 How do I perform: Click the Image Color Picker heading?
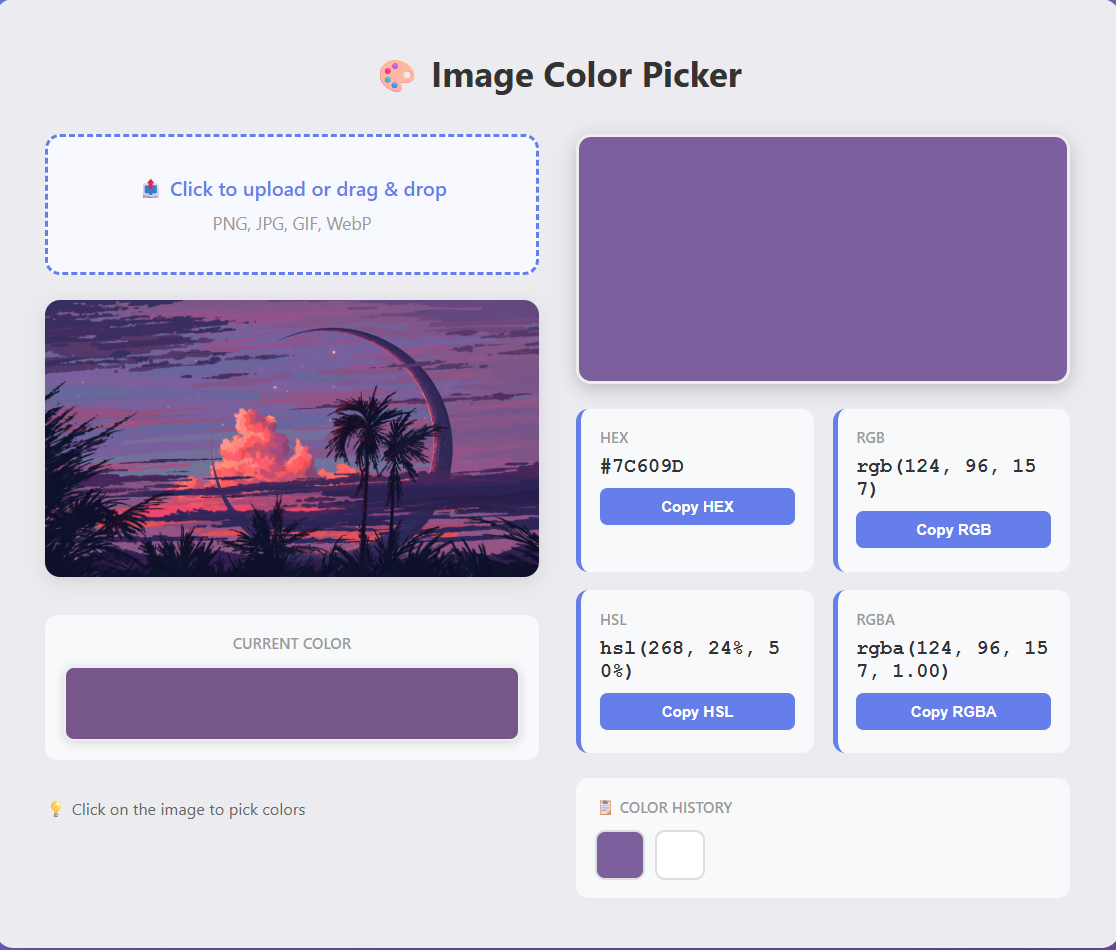click(x=586, y=76)
